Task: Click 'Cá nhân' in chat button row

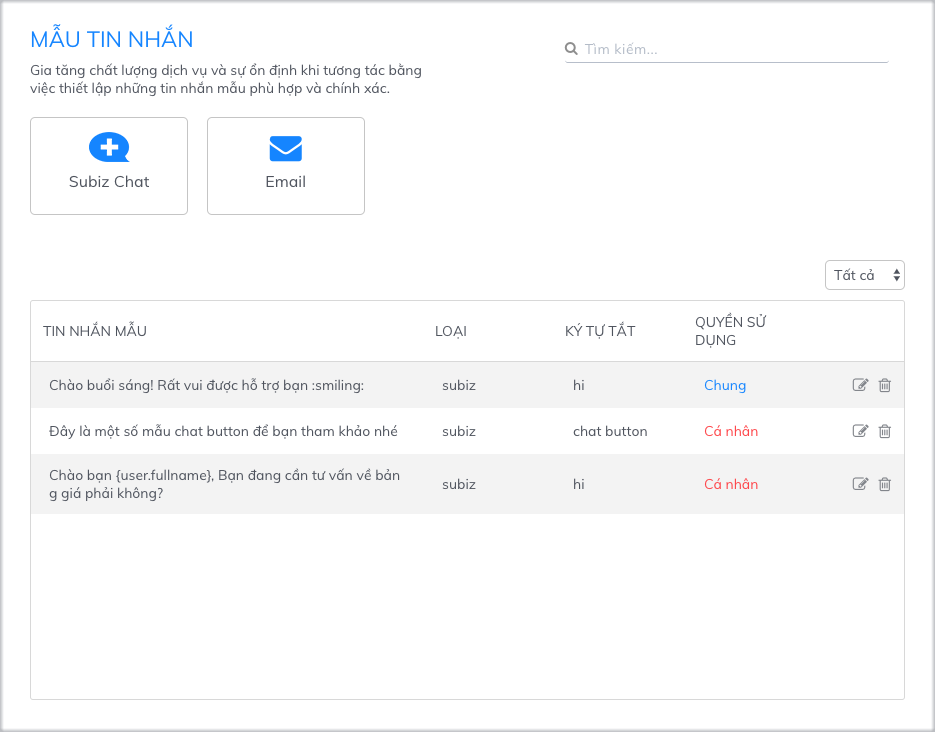Action: pyautogui.click(x=731, y=431)
